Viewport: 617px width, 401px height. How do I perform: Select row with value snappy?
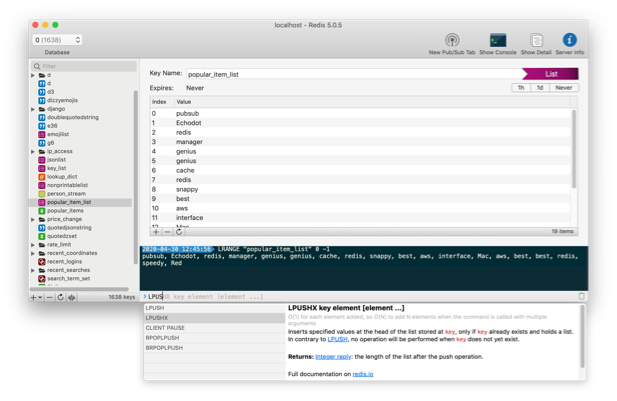[360, 189]
